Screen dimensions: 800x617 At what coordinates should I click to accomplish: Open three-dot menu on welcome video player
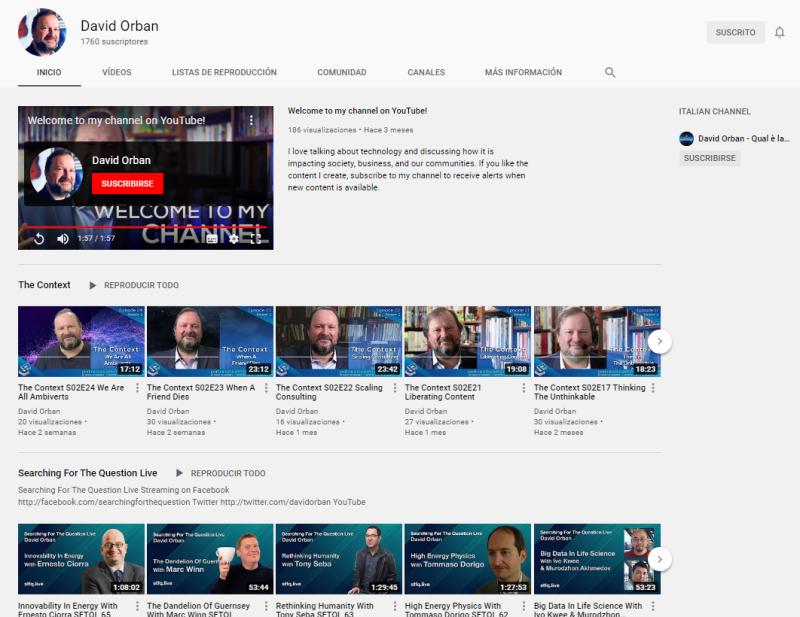click(x=251, y=120)
